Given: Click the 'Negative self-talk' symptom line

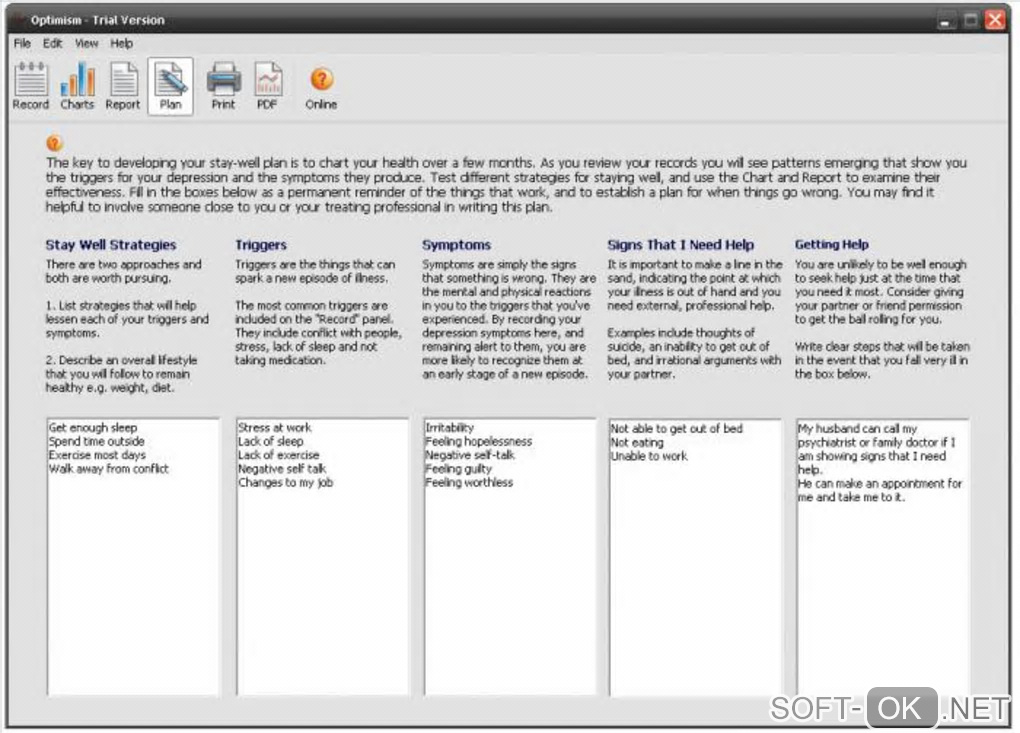Looking at the screenshot, I should (x=470, y=455).
